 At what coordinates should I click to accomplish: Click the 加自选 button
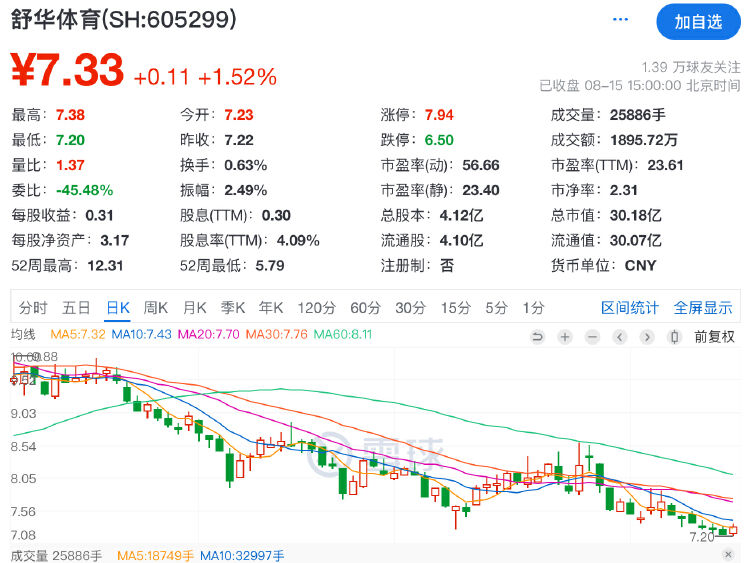pyautogui.click(x=698, y=22)
